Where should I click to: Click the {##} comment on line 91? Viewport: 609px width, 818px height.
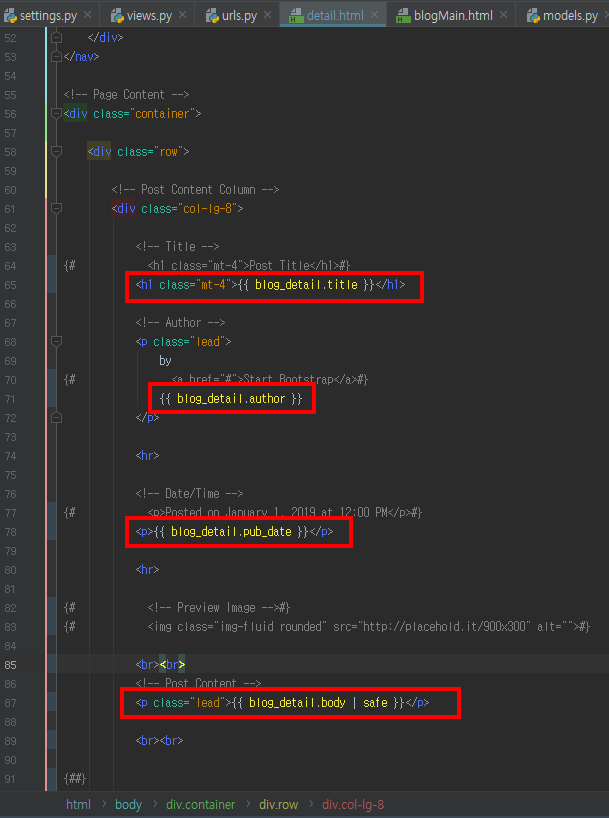point(75,779)
